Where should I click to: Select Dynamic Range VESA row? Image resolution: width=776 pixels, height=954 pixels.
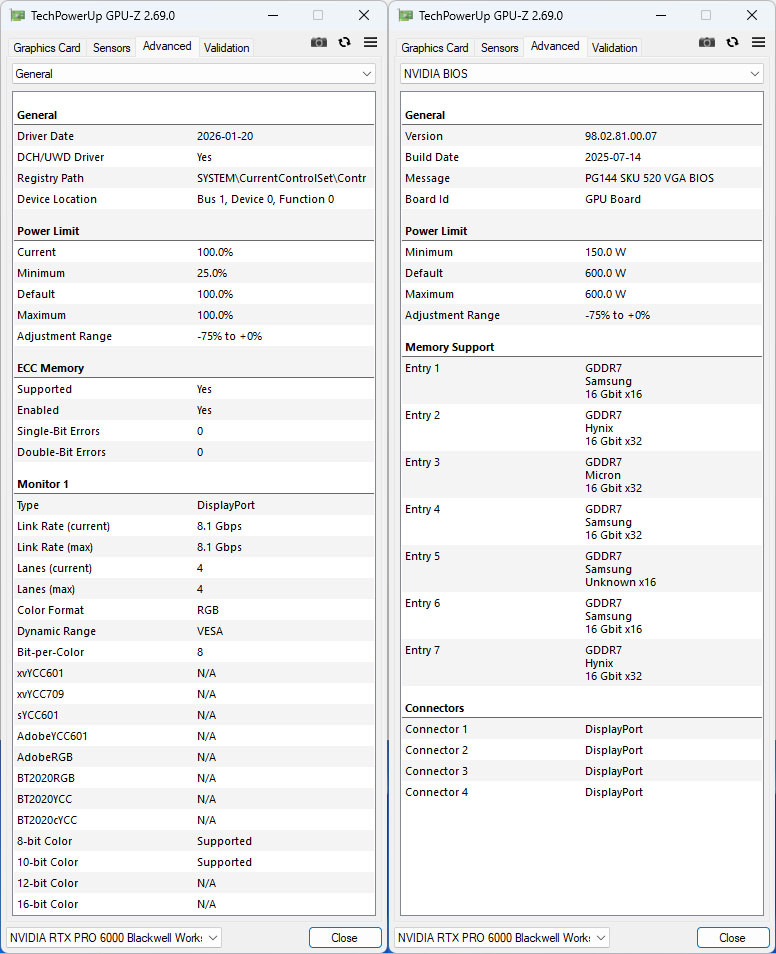click(x=194, y=631)
